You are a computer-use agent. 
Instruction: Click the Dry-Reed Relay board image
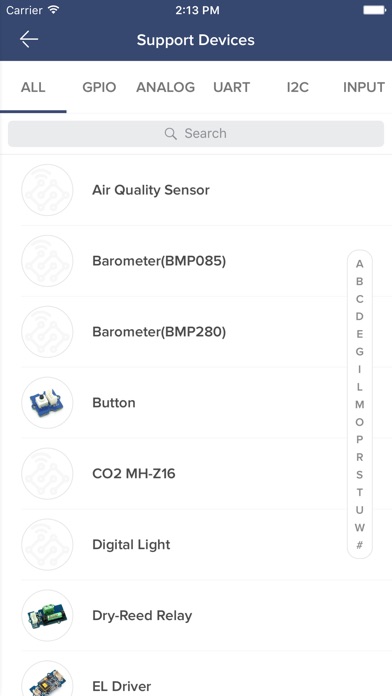click(x=47, y=615)
